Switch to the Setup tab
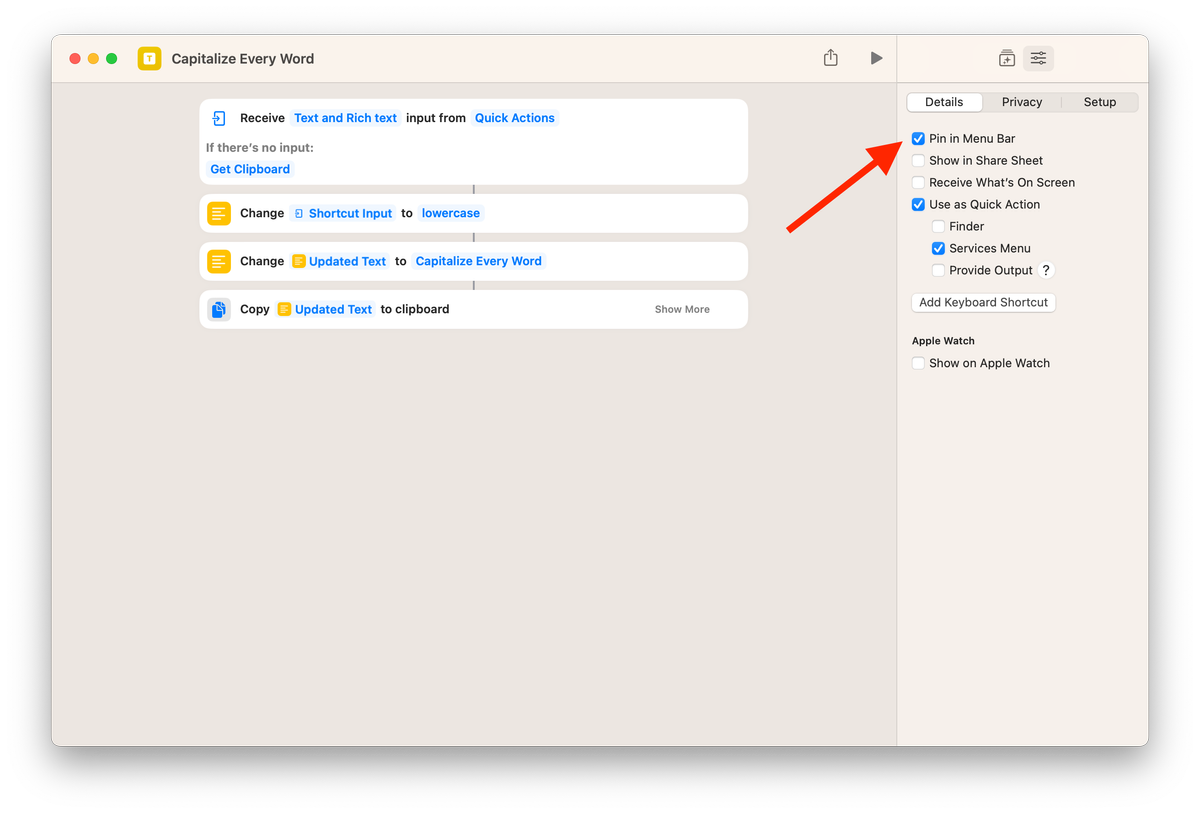 (x=1099, y=101)
